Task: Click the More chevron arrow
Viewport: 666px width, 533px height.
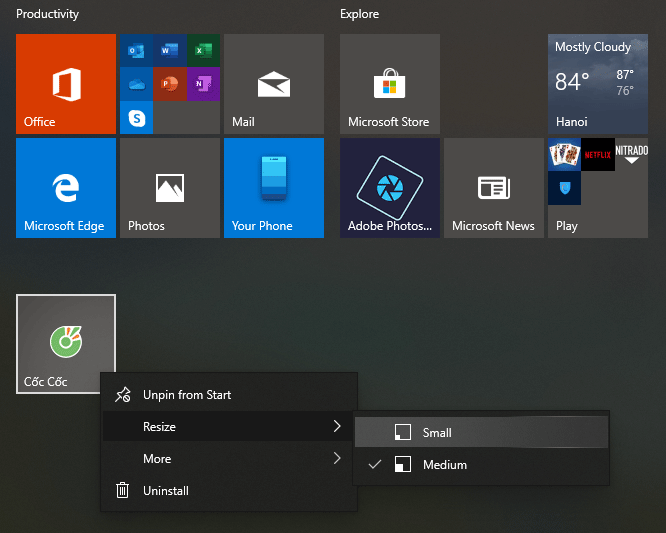Action: (x=337, y=458)
